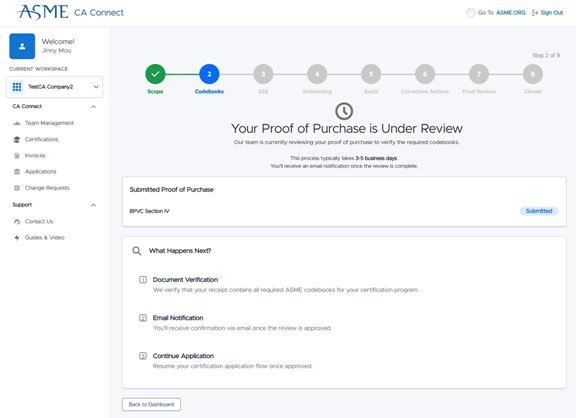Open Change Requests

pyautogui.click(x=47, y=188)
